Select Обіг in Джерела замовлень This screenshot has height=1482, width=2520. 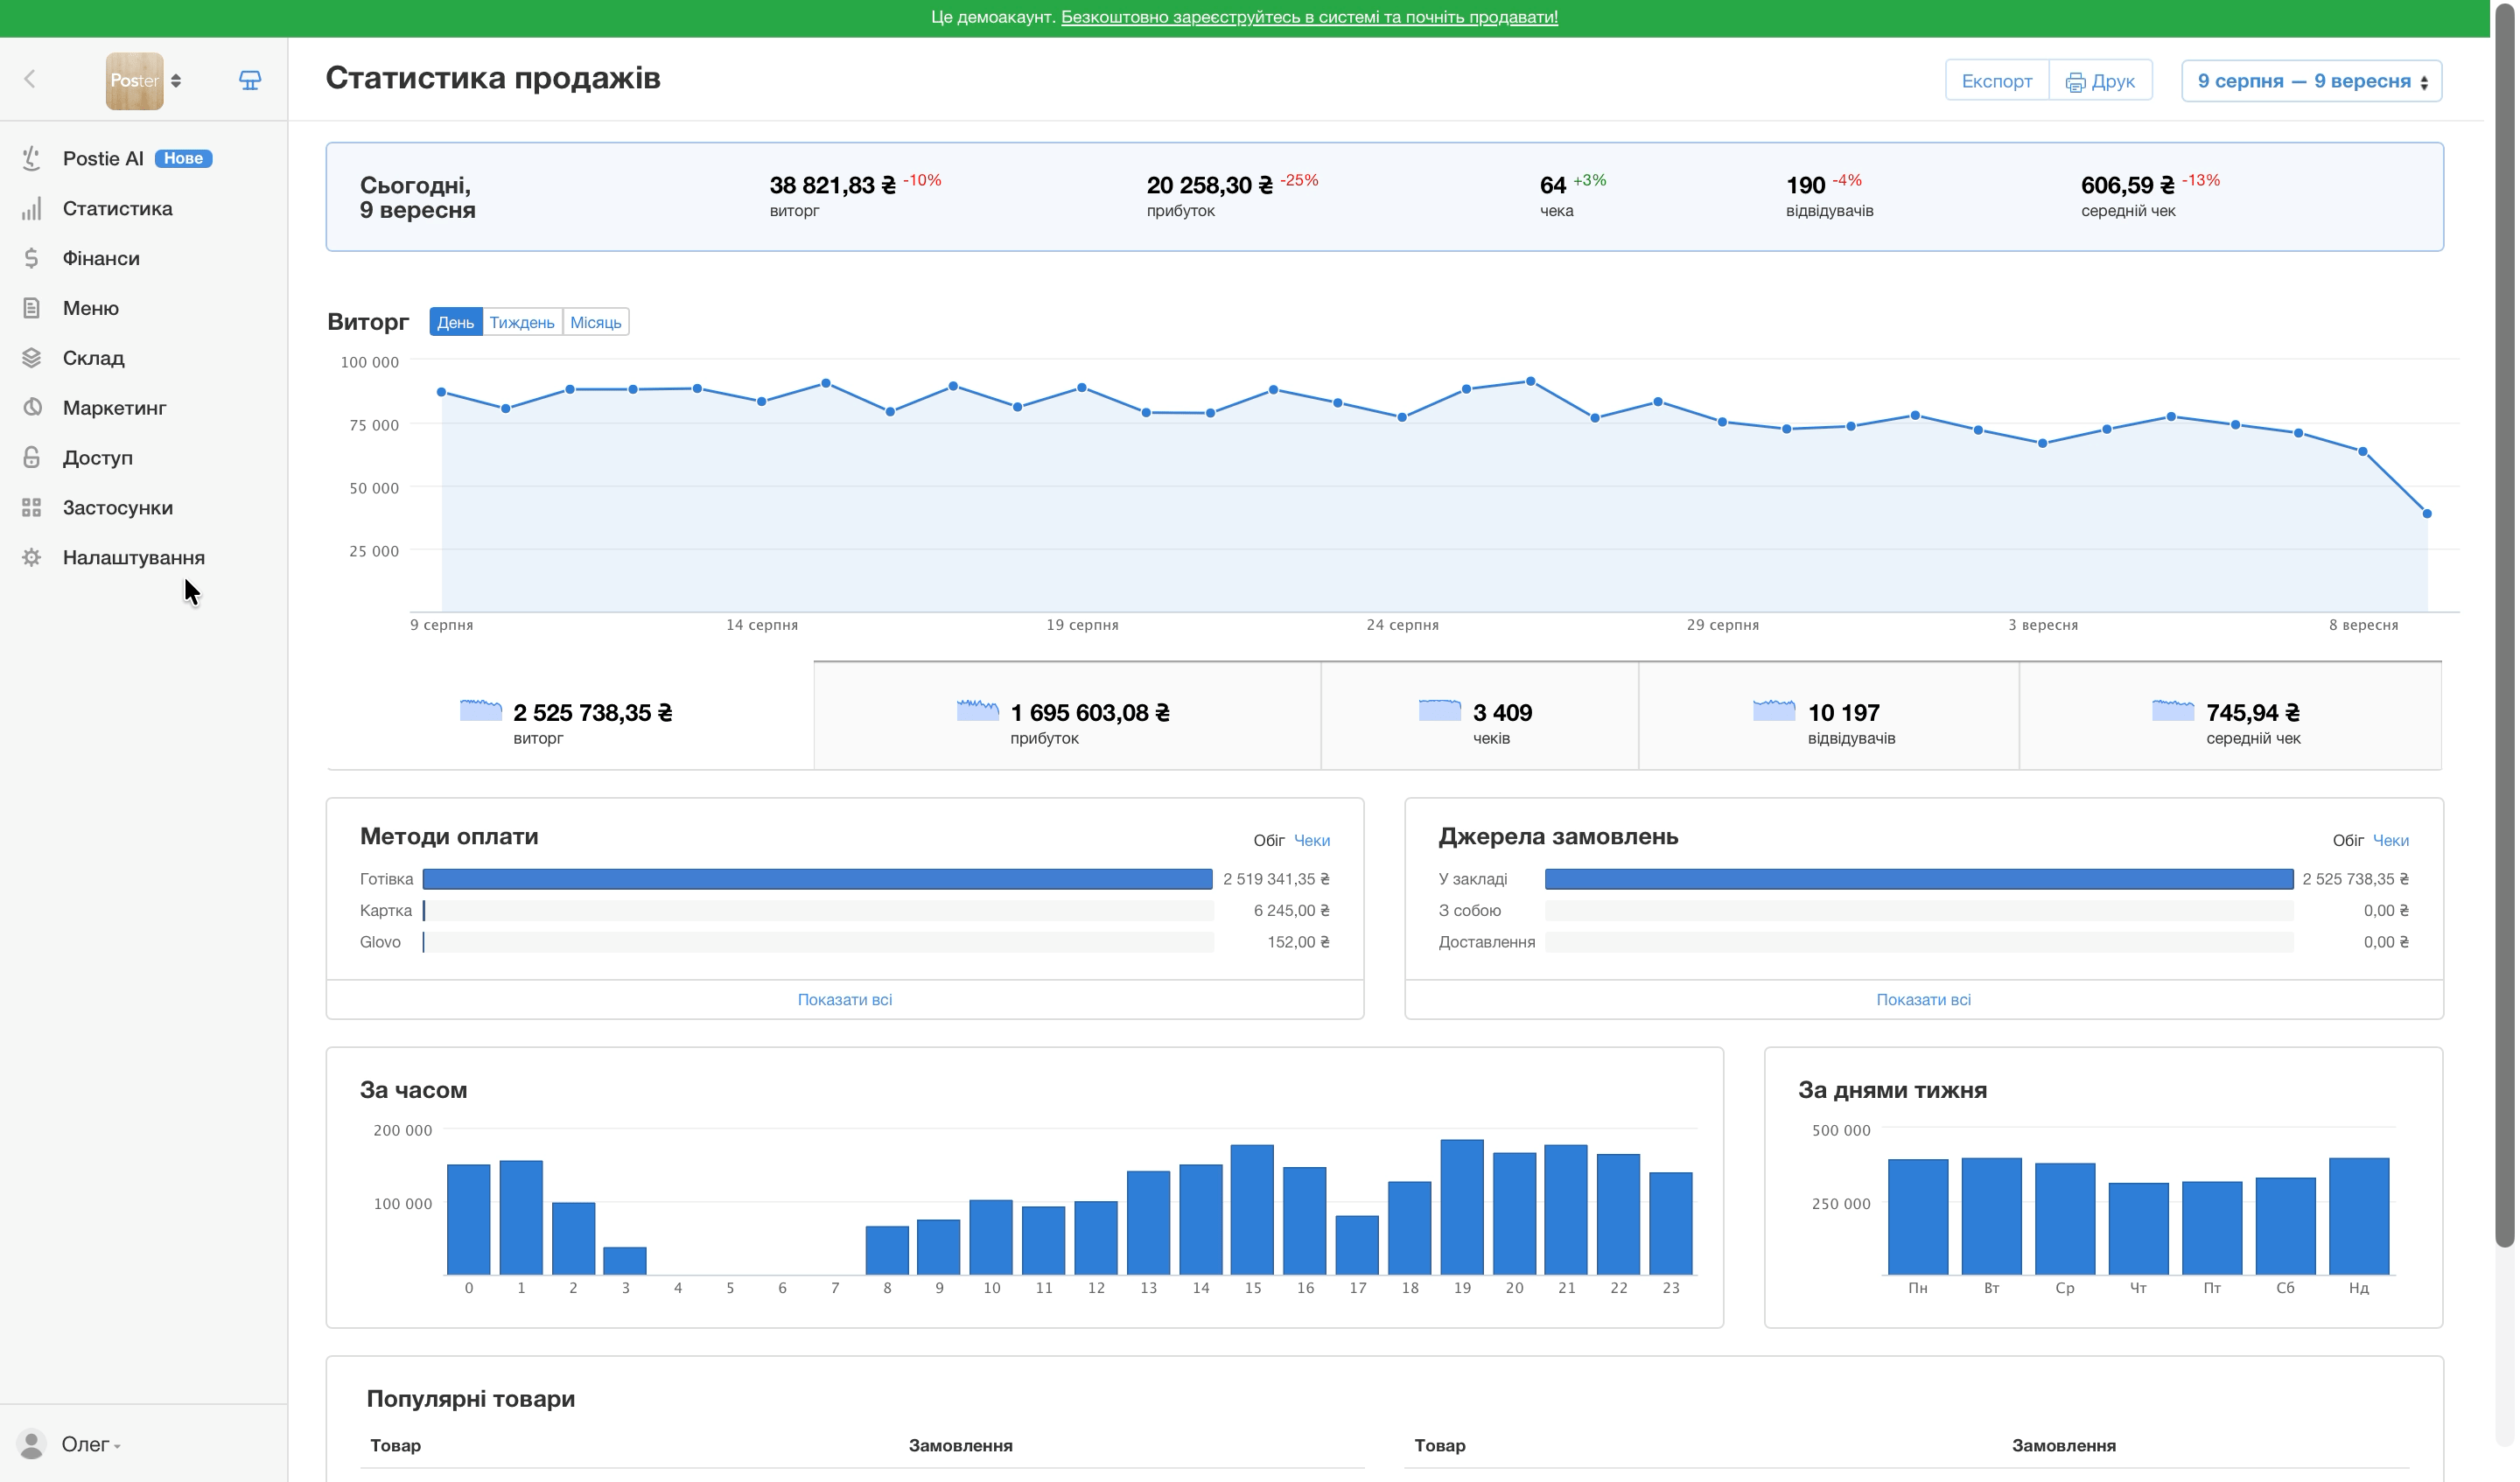pyautogui.click(x=2347, y=840)
